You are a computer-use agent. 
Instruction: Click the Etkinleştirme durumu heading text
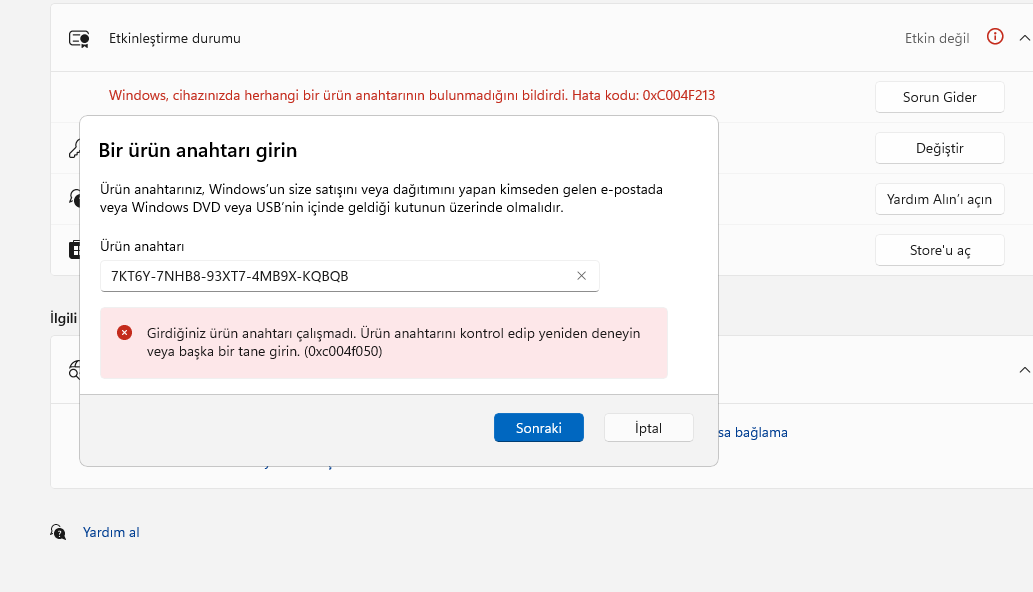[x=175, y=38]
